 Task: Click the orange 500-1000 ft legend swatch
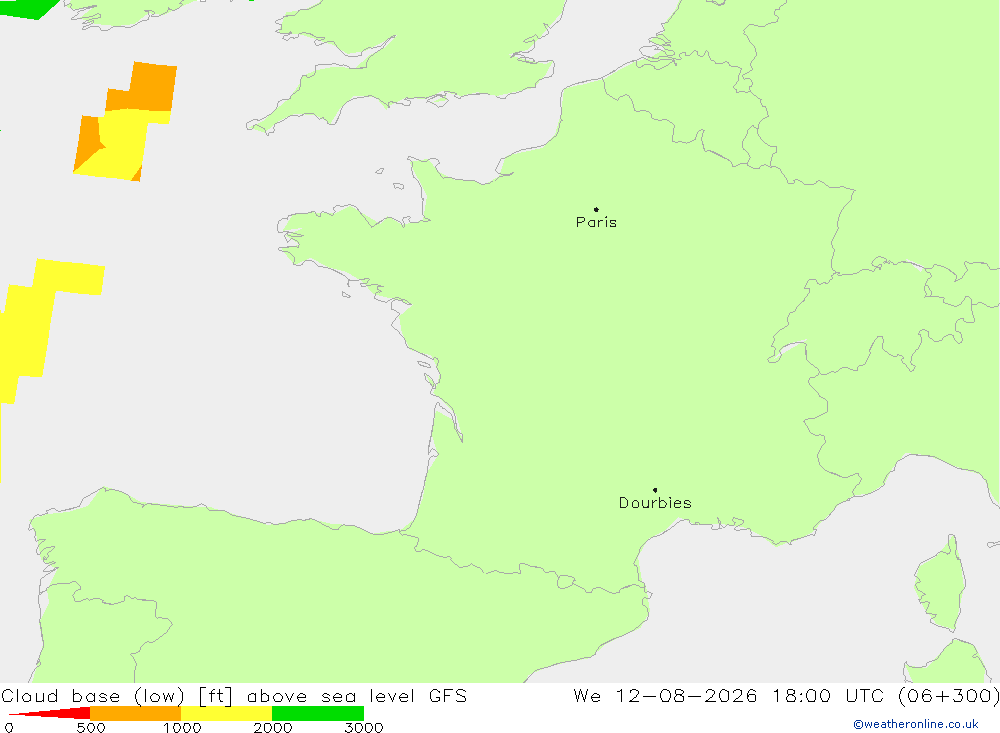click(136, 713)
